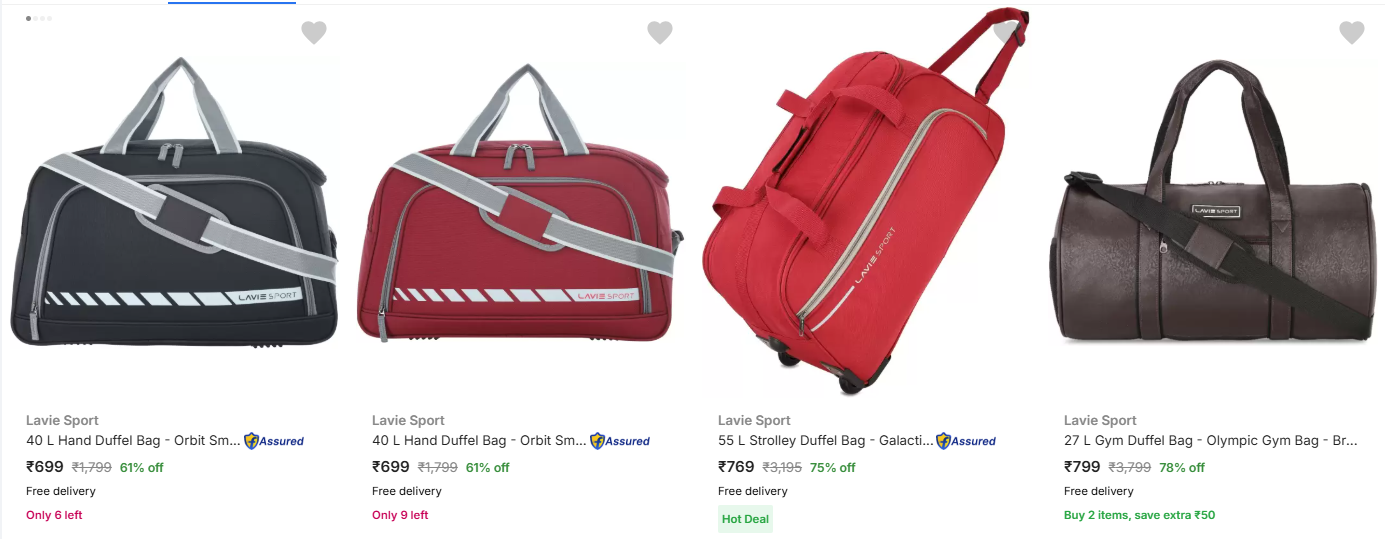Screen dimensions: 1385x539
Task: Open 55 L Strolley Duffel Bag title link
Action: click(825, 441)
